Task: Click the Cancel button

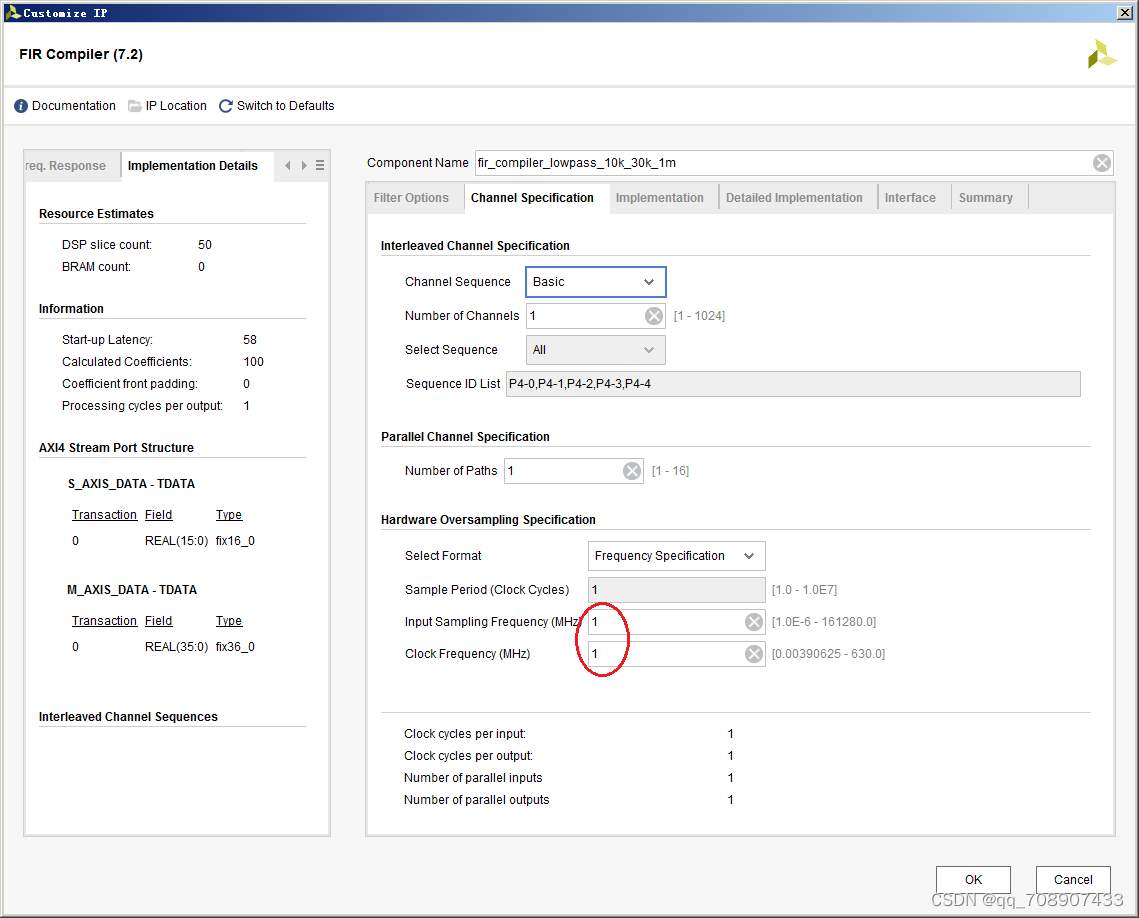Action: 1073,880
